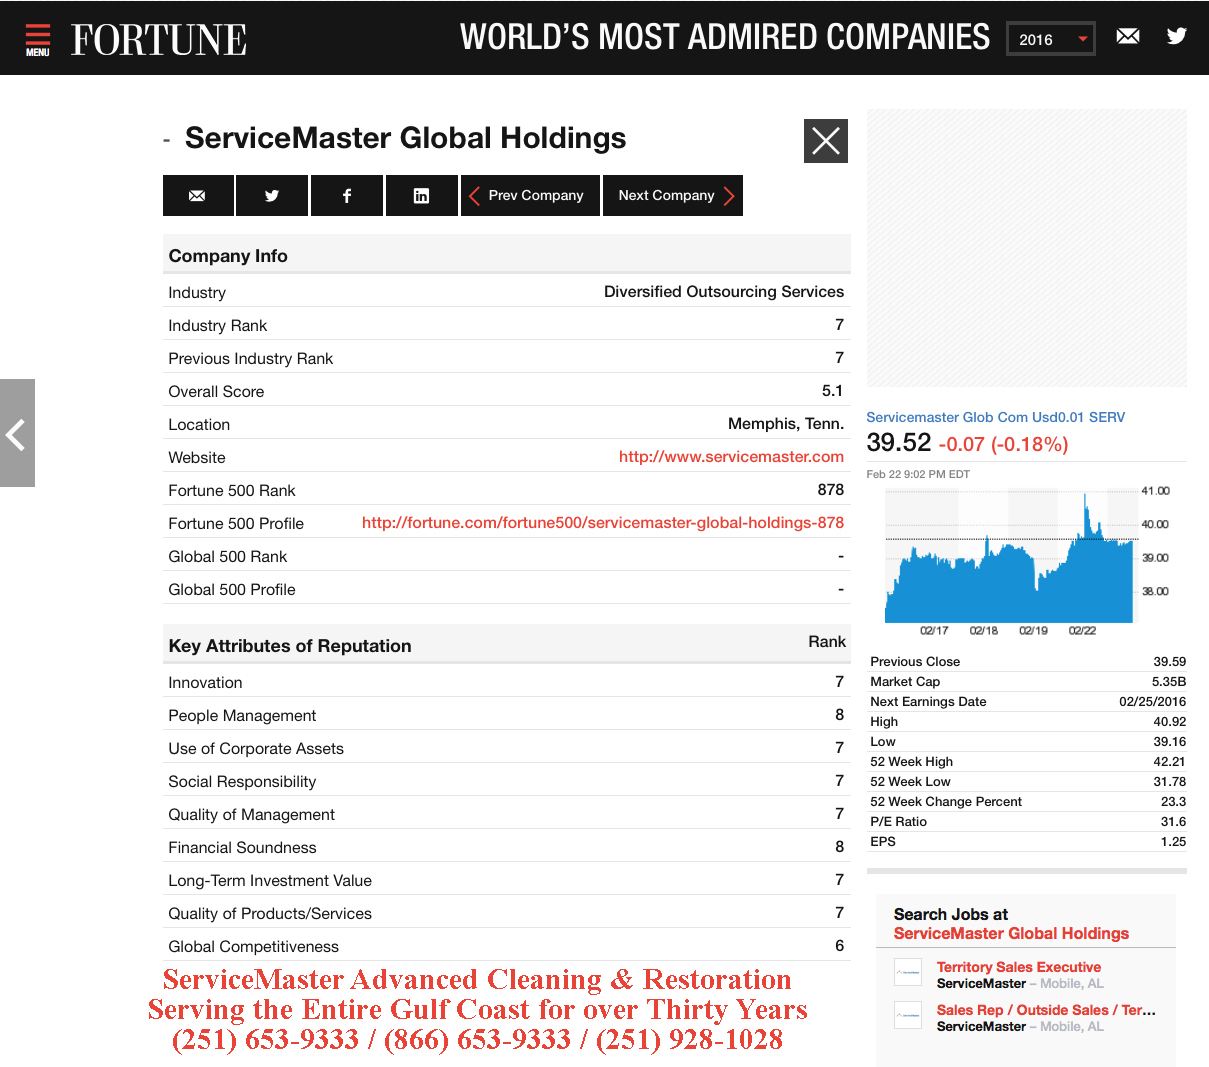Open Sales Rep / Outside Sales job link
The height and width of the screenshot is (1067, 1209).
click(1046, 1010)
